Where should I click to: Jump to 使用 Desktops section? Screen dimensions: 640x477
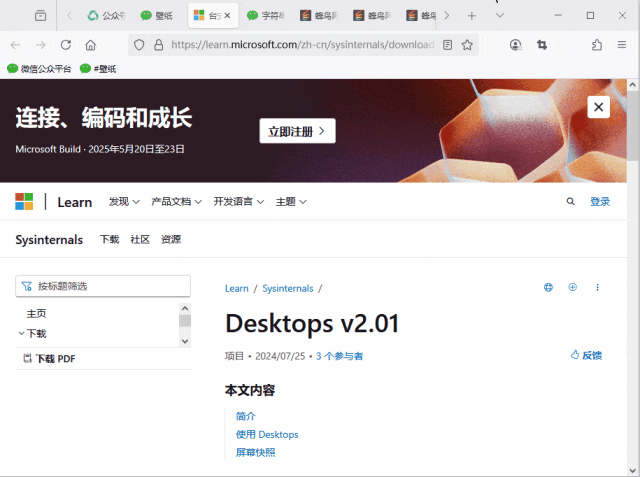click(267, 435)
